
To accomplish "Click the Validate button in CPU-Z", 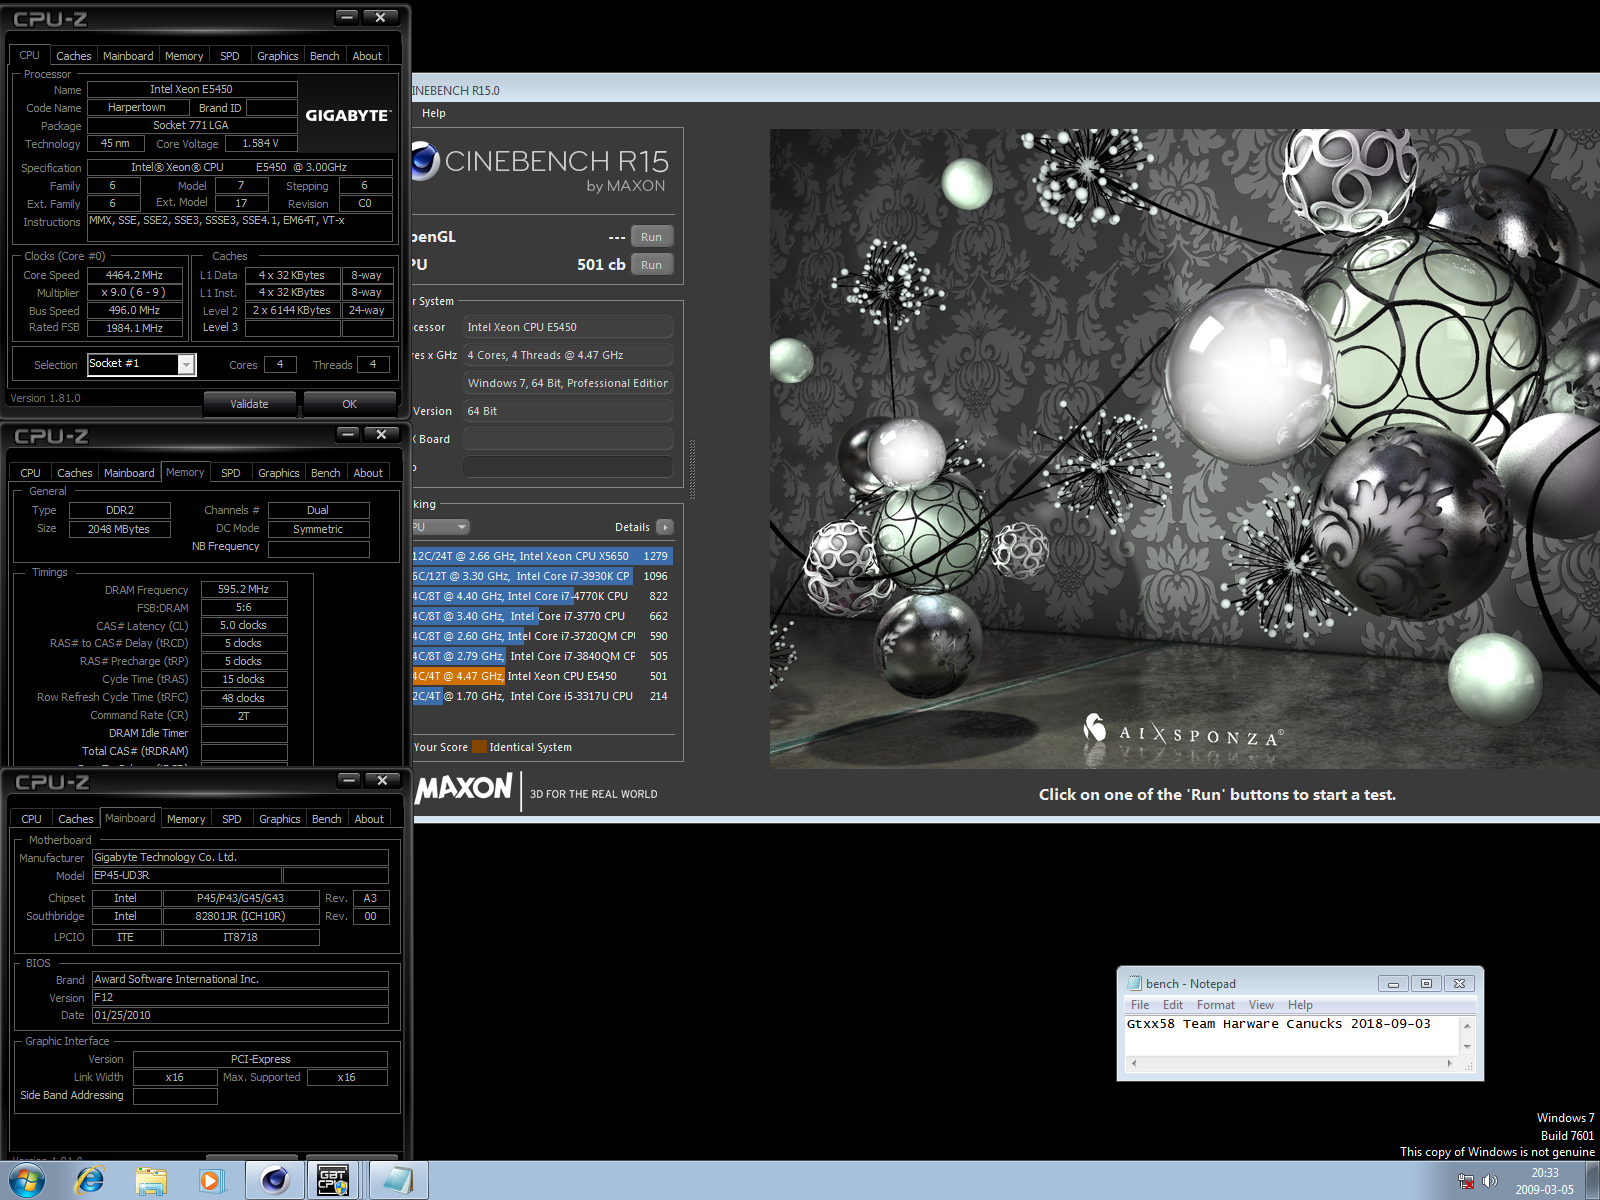I will 250,404.
